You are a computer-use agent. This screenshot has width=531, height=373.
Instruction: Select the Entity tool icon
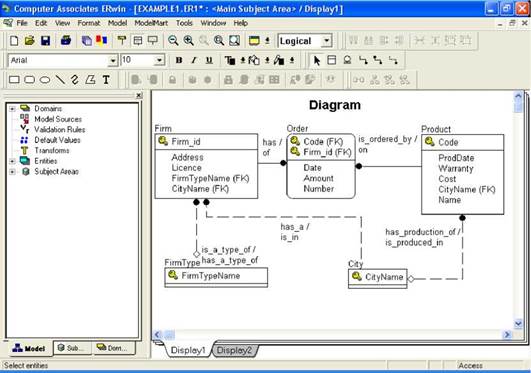pyautogui.click(x=332, y=60)
